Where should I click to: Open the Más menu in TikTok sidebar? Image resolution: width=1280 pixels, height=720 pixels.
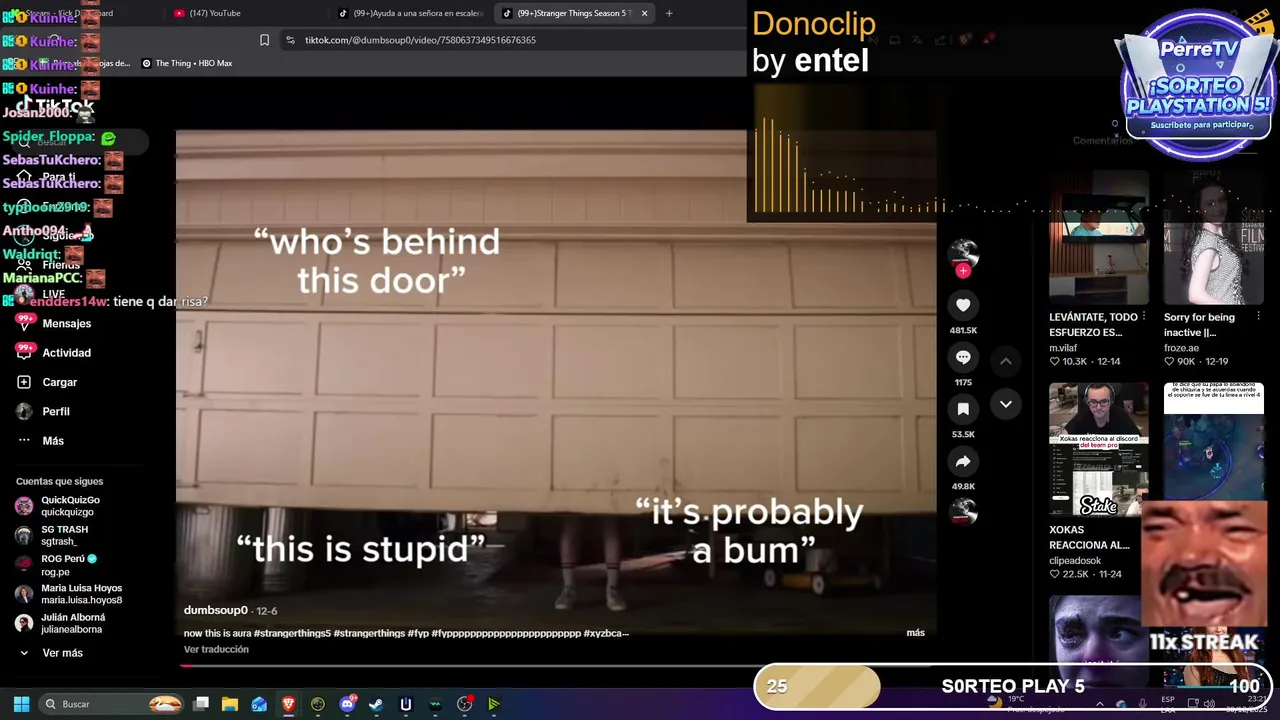53,440
